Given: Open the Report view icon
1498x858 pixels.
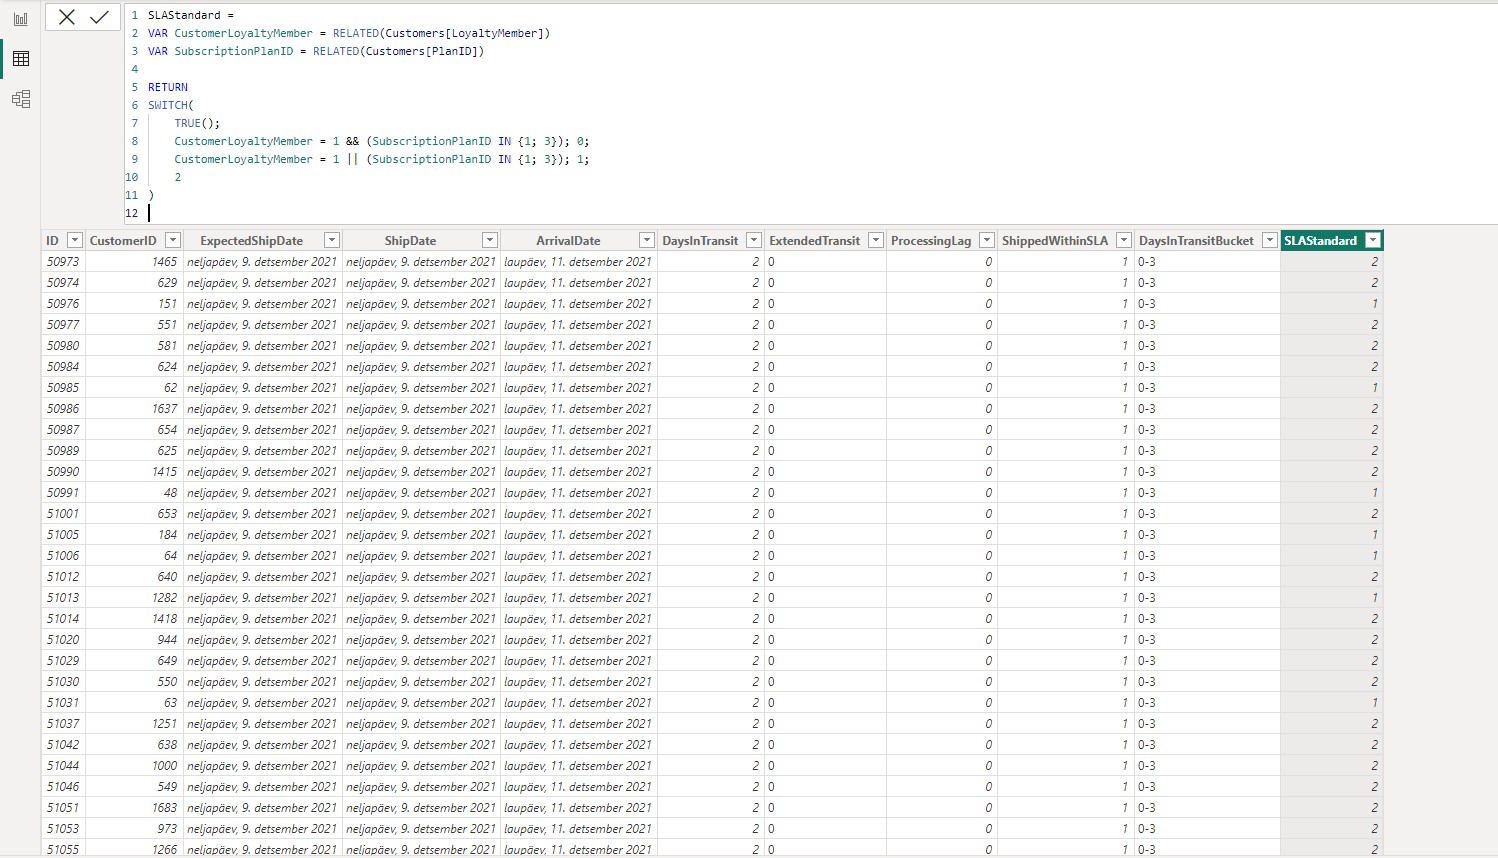Looking at the screenshot, I should (20, 19).
